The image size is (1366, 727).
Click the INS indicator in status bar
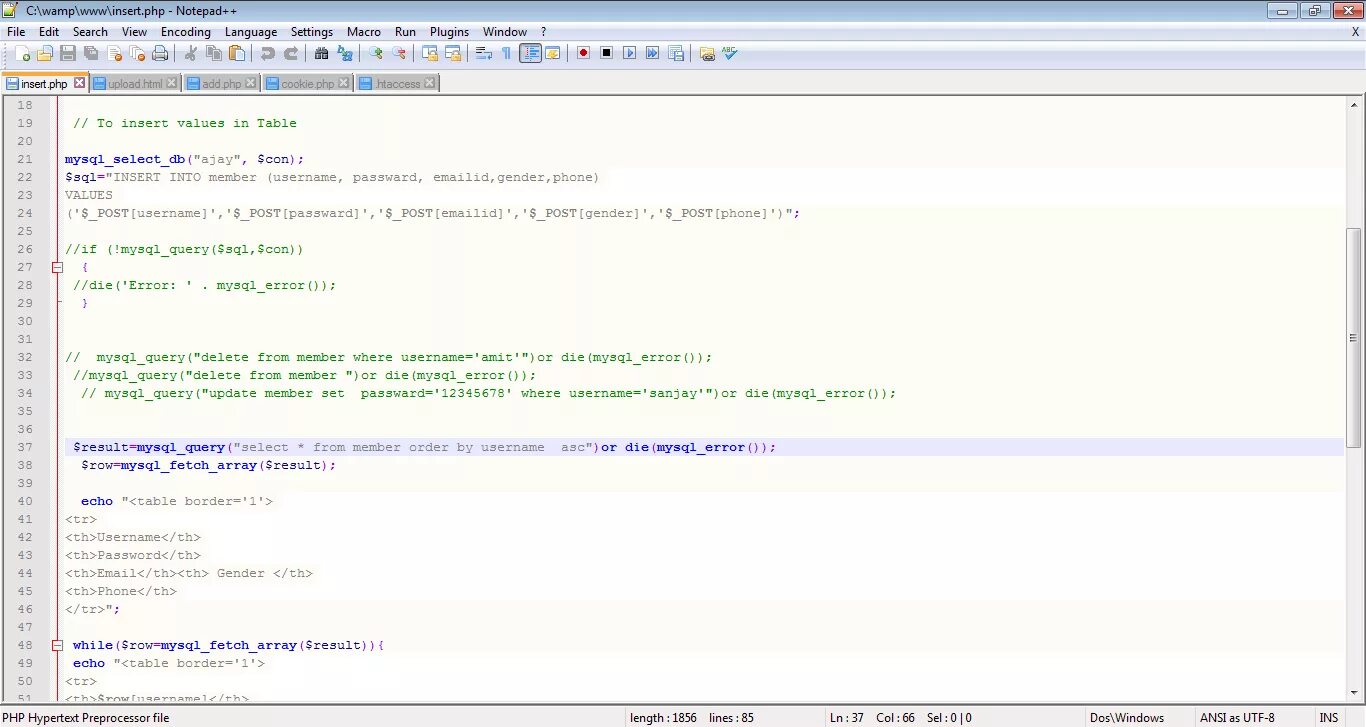(x=1328, y=718)
